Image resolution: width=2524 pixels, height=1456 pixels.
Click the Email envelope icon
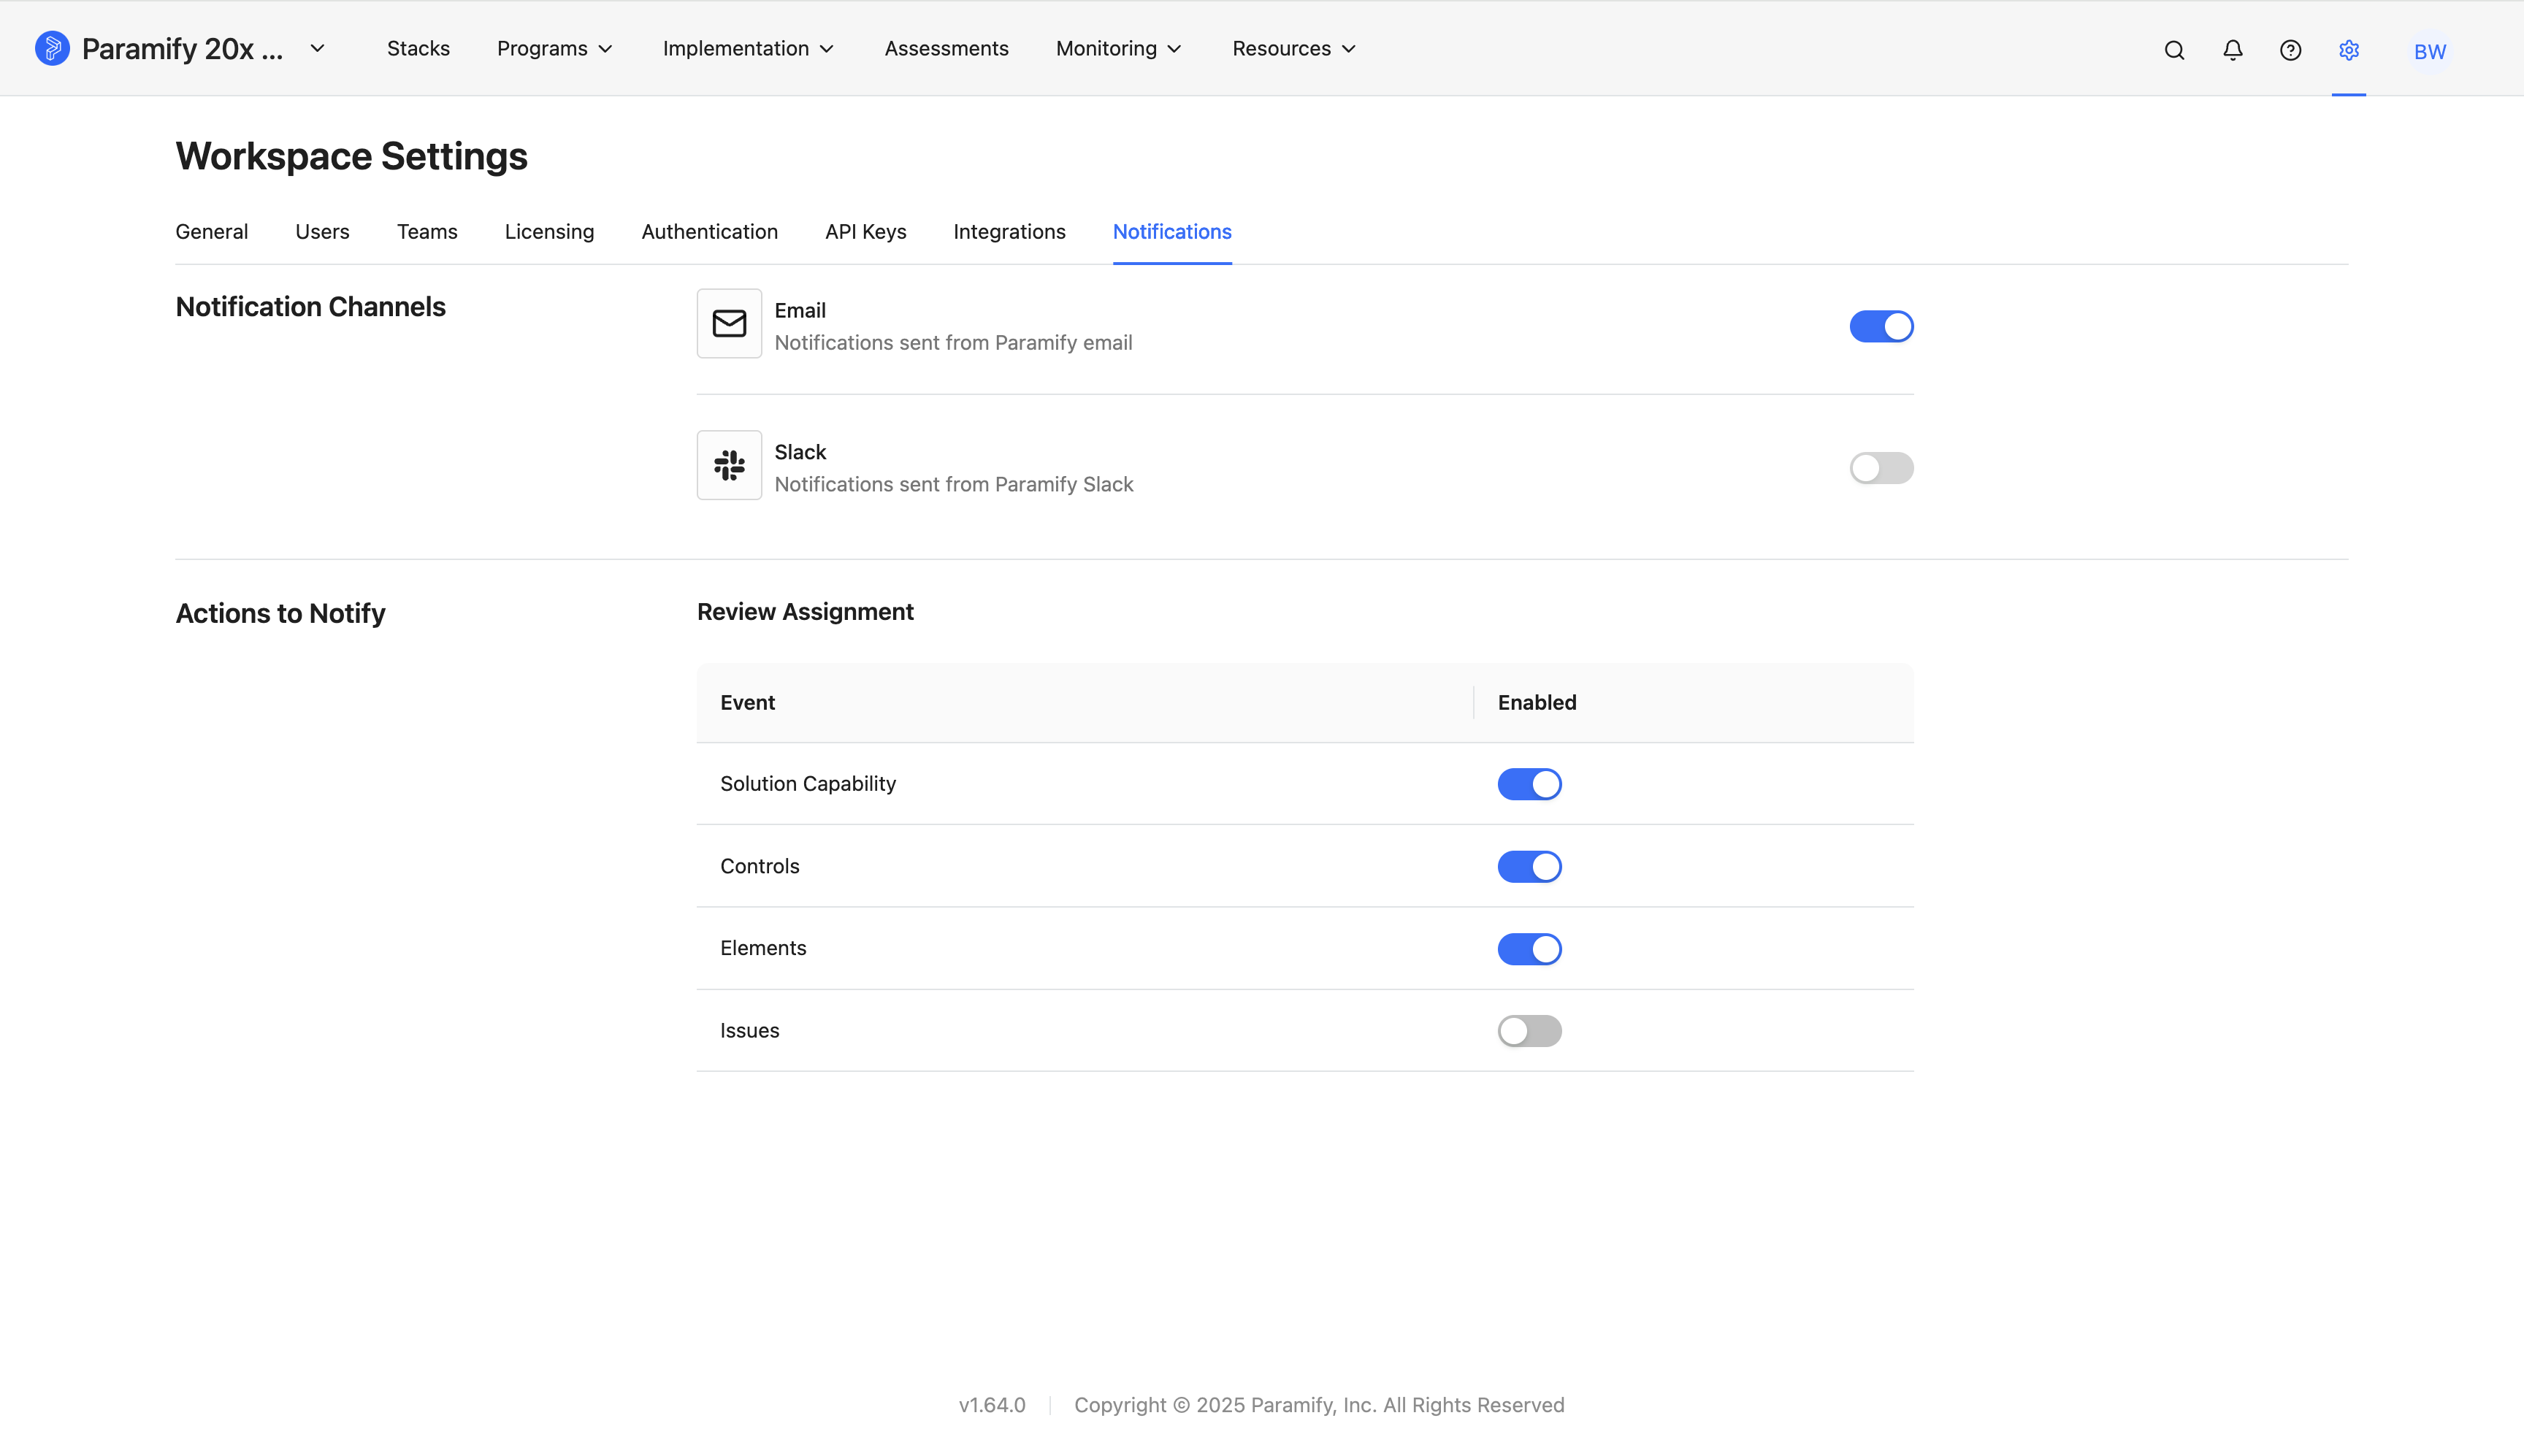pyautogui.click(x=729, y=323)
